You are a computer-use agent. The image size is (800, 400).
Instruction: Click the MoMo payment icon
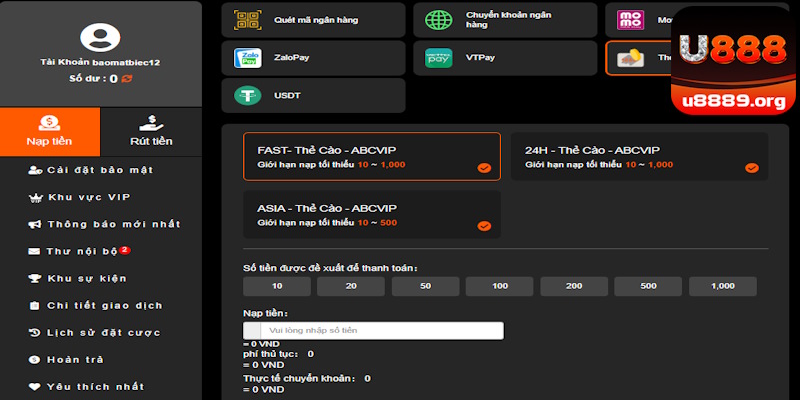[x=631, y=19]
